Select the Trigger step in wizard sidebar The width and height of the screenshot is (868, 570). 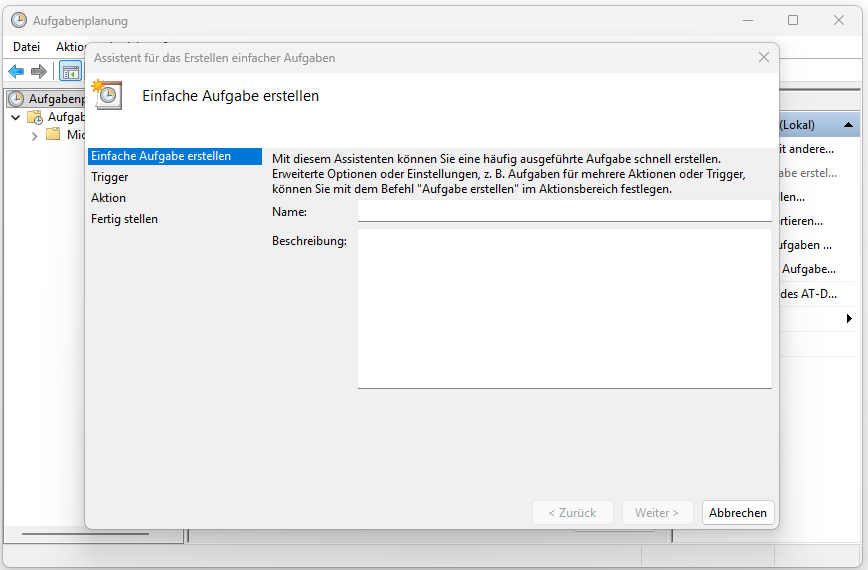[x=110, y=177]
